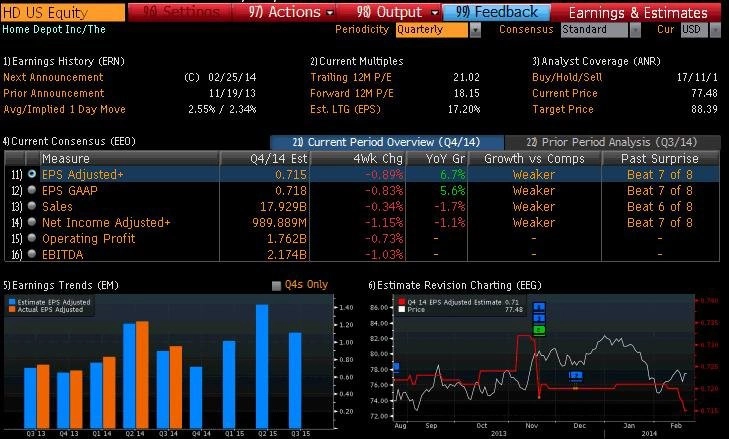729x439 pixels.
Task: Click the green event marker near Nov
Action: point(539,330)
